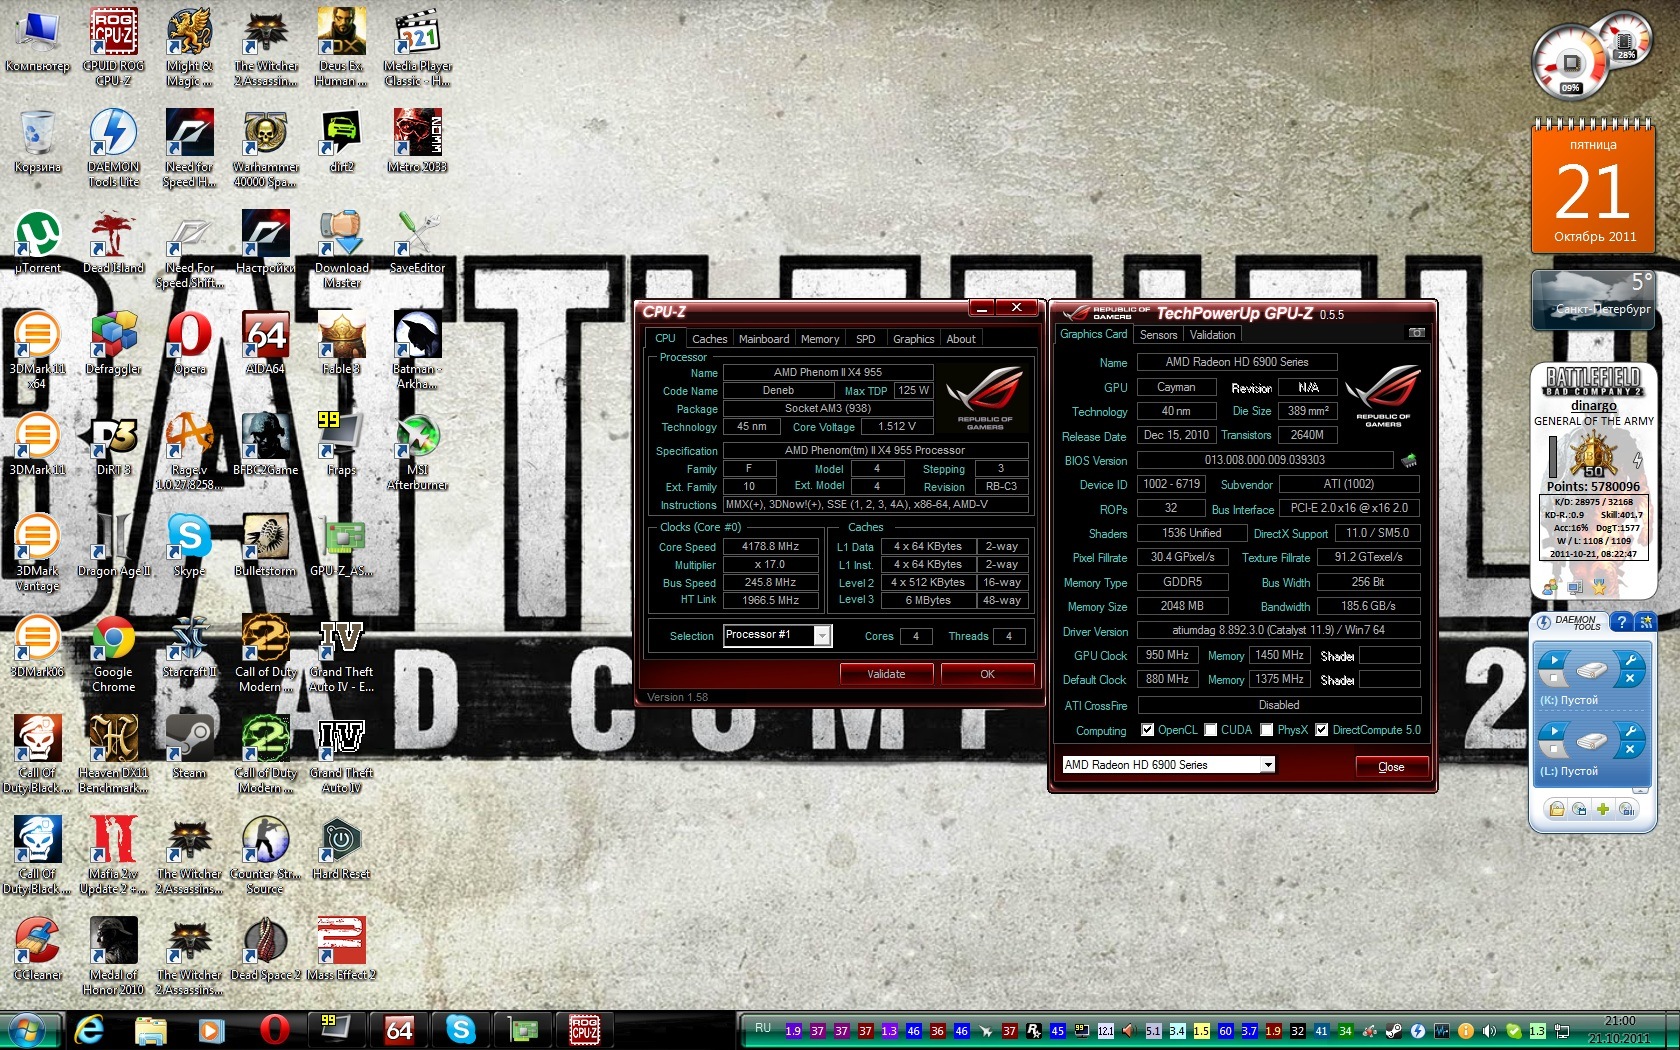Viewport: 1680px width, 1050px height.
Task: Open the Sensors tab in GPU-Z
Action: pyautogui.click(x=1158, y=335)
